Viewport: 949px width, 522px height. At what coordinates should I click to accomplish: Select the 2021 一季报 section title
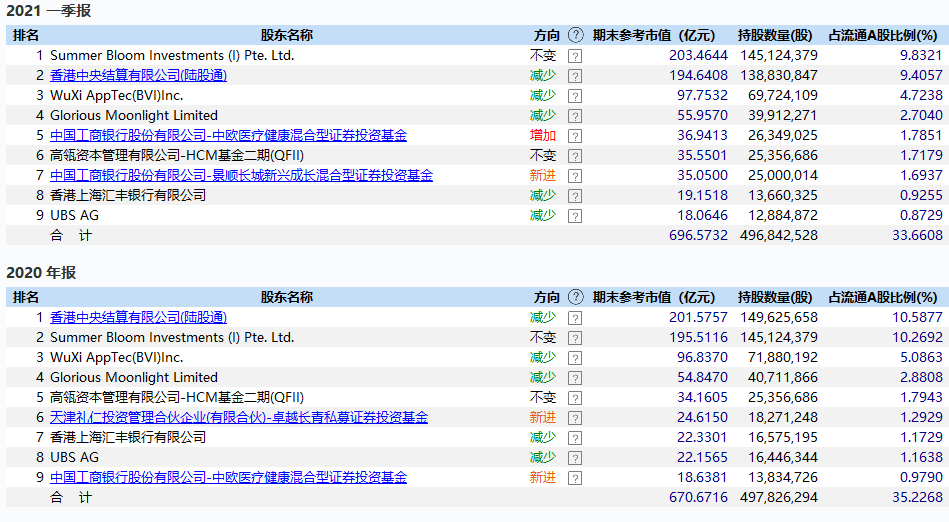coord(48,11)
